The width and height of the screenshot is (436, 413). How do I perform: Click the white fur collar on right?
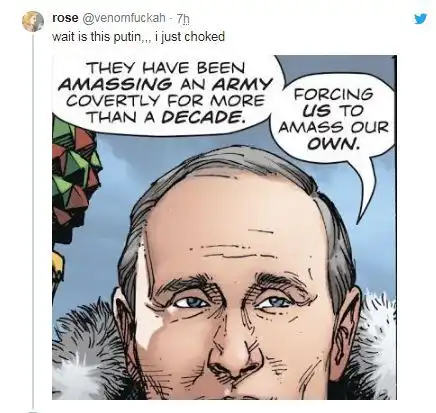click(x=378, y=337)
